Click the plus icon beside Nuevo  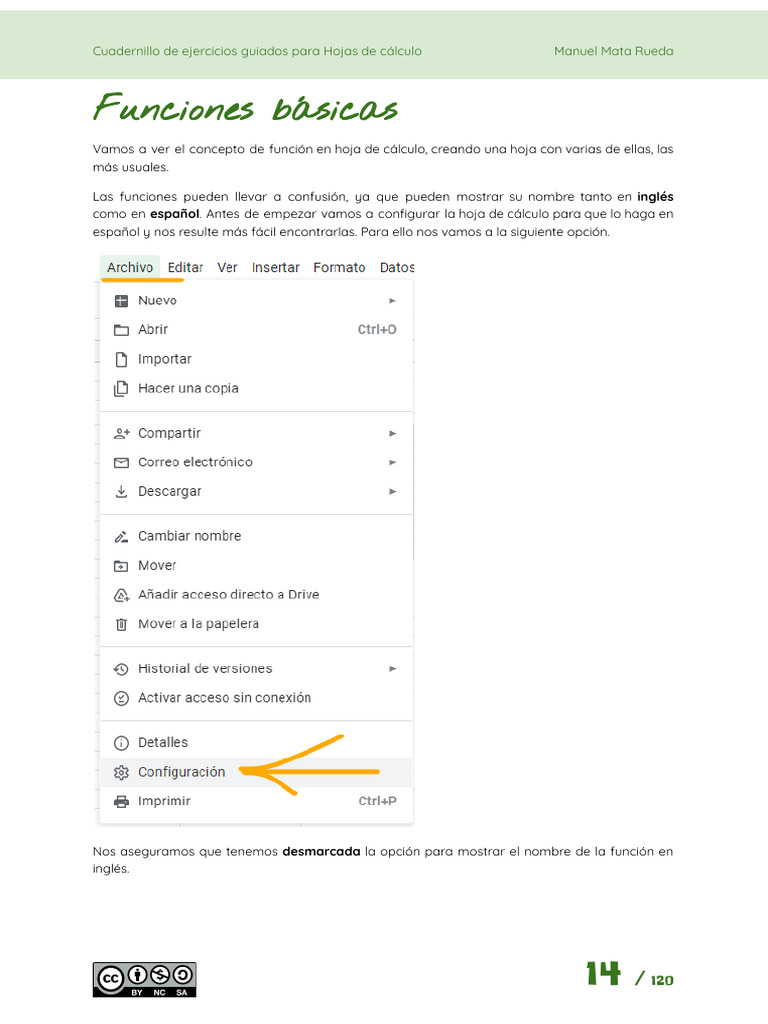click(122, 300)
